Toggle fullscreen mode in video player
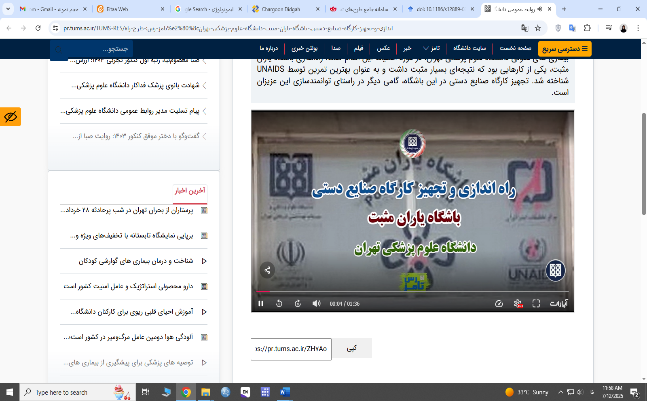Image resolution: width=647 pixels, height=401 pixels. pos(536,304)
